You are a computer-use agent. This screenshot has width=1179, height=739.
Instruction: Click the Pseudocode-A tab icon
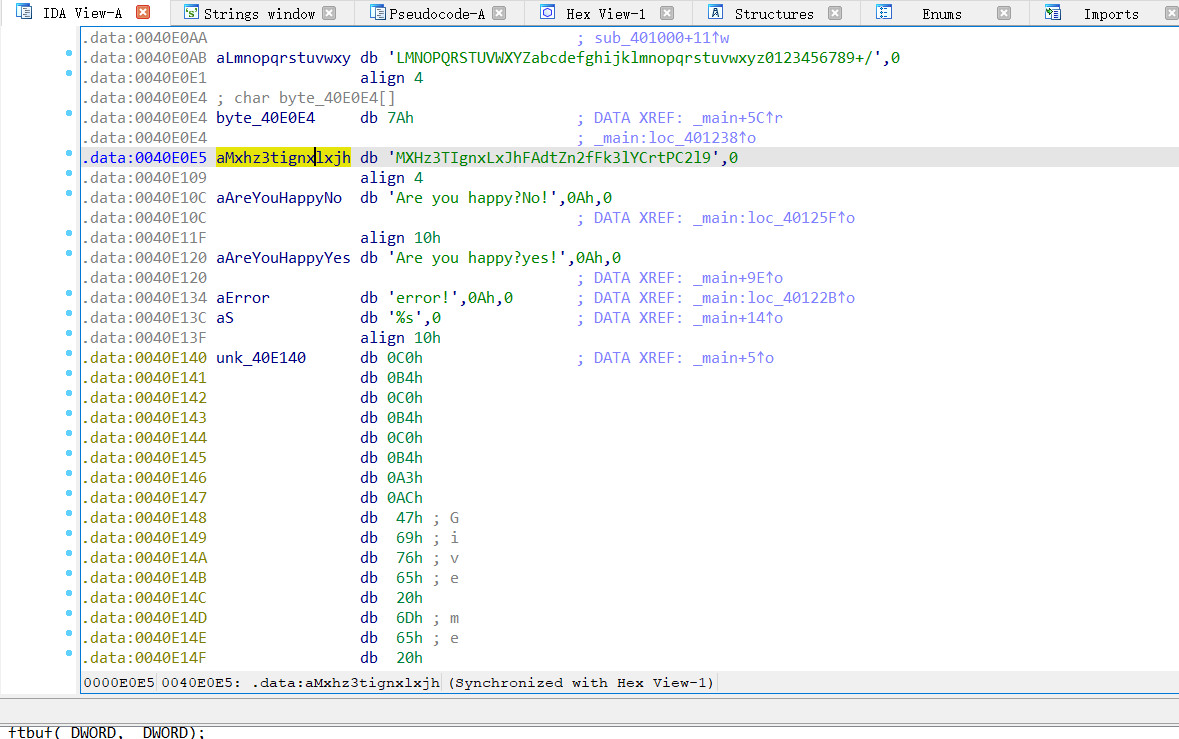[376, 13]
